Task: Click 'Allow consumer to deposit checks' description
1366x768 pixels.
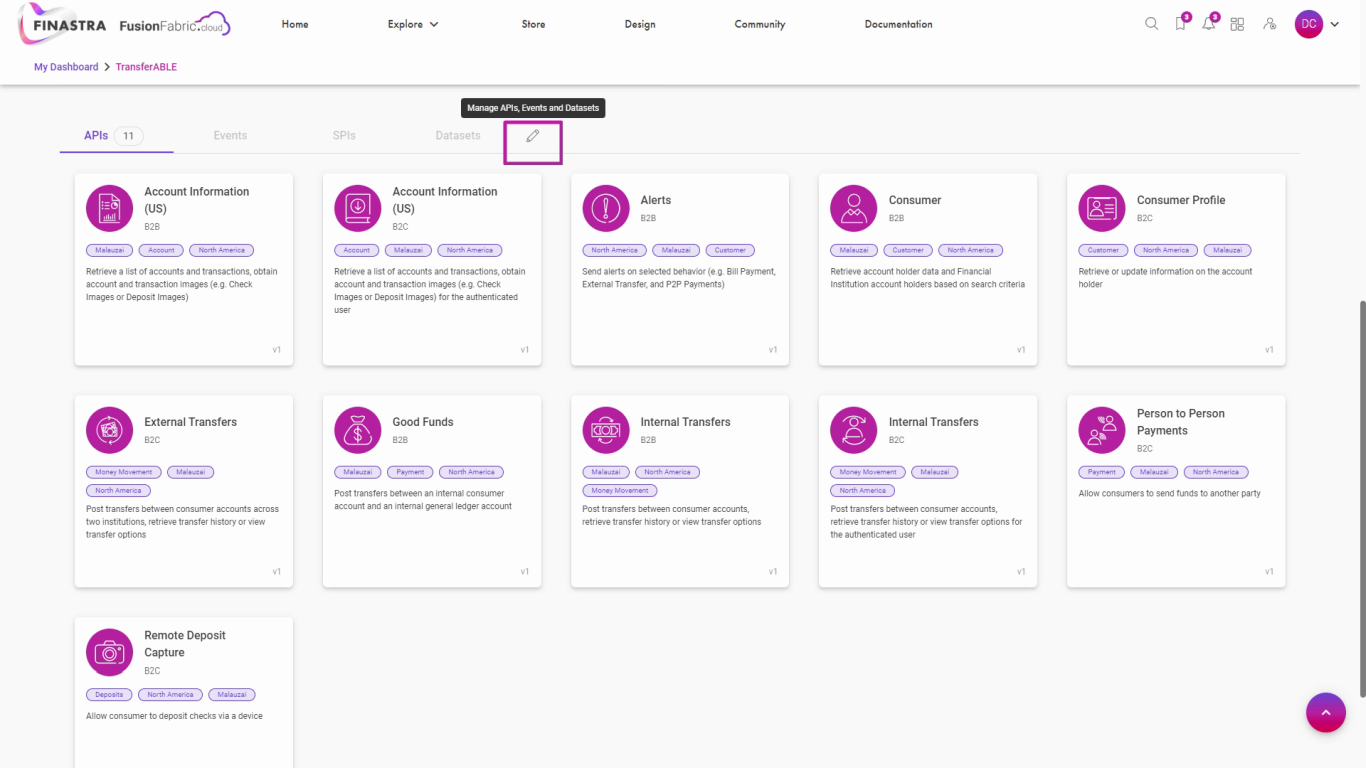Action: (174, 716)
